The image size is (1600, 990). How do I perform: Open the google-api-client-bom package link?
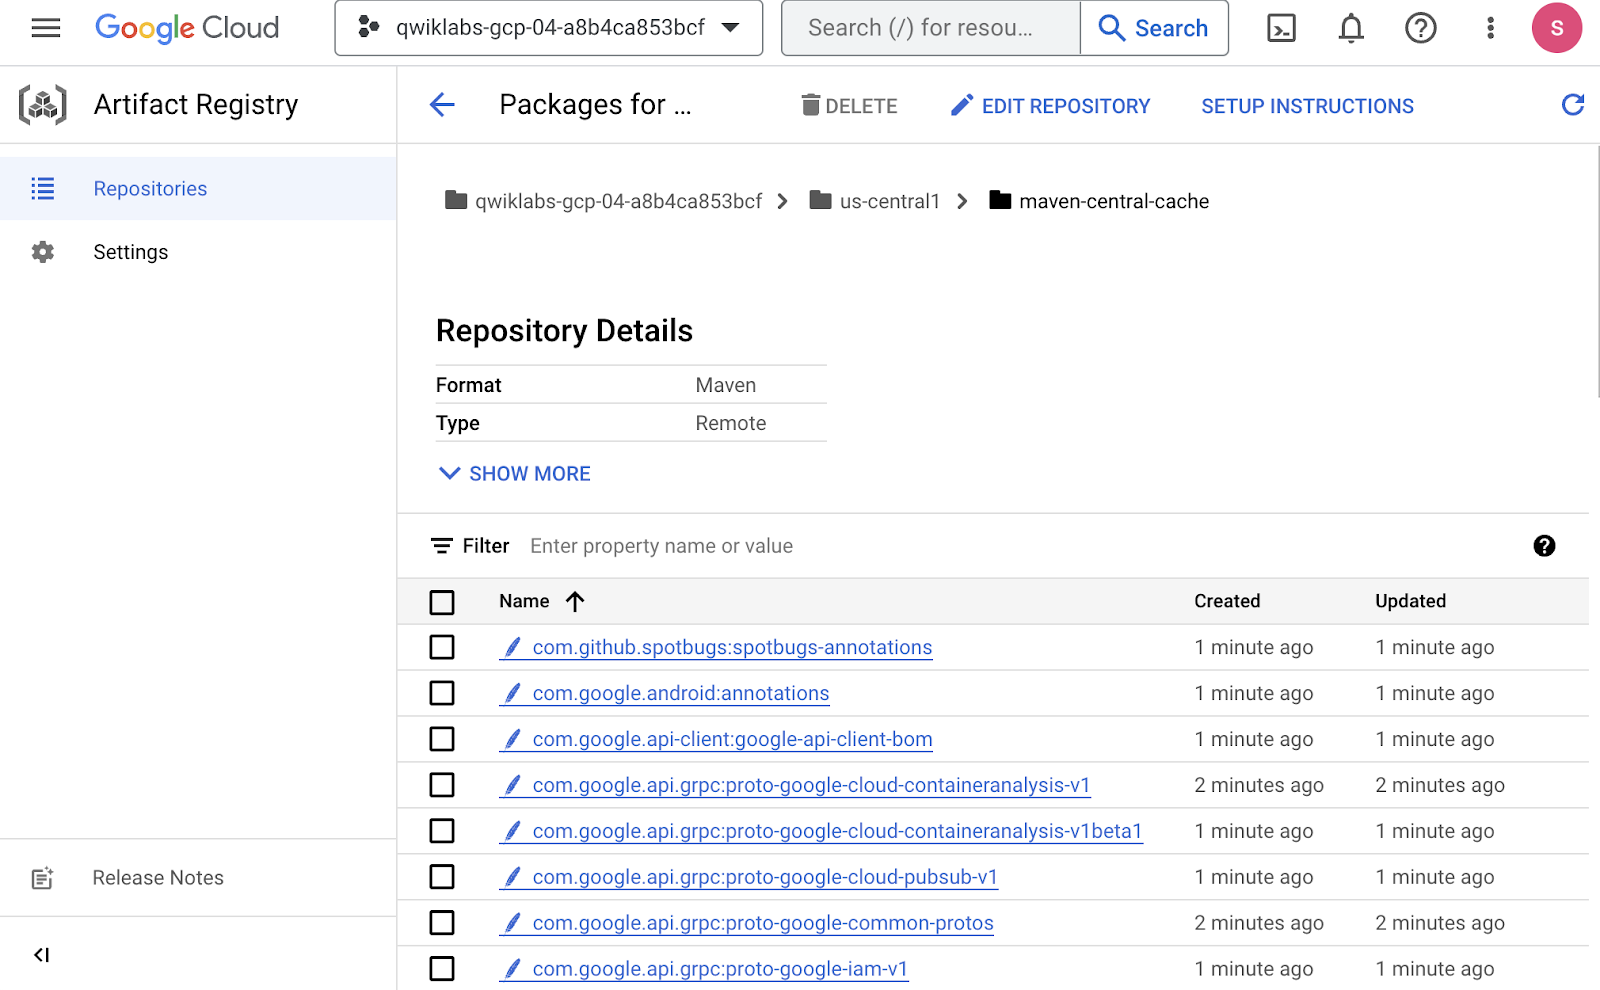pyautogui.click(x=732, y=739)
